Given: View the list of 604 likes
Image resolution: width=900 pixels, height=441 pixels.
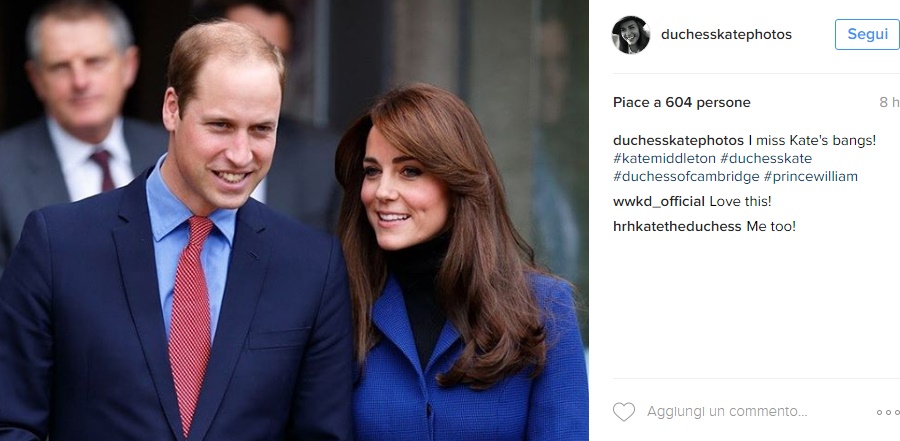Looking at the screenshot, I should click(x=681, y=102).
